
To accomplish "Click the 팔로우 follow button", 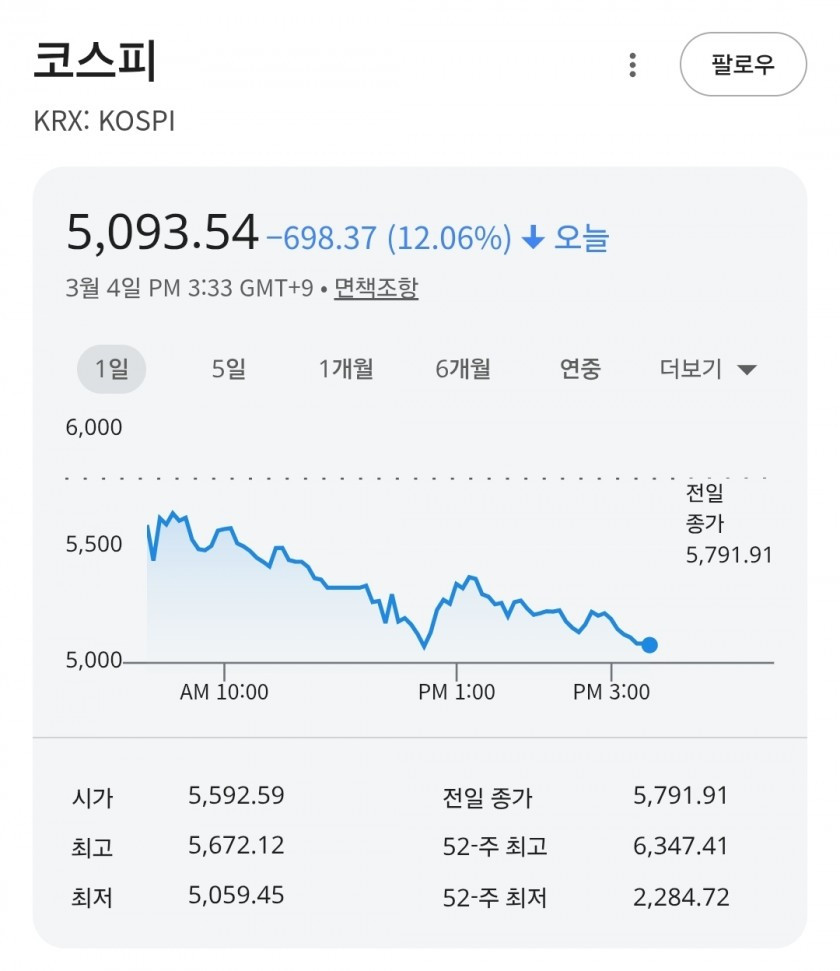I will point(743,65).
